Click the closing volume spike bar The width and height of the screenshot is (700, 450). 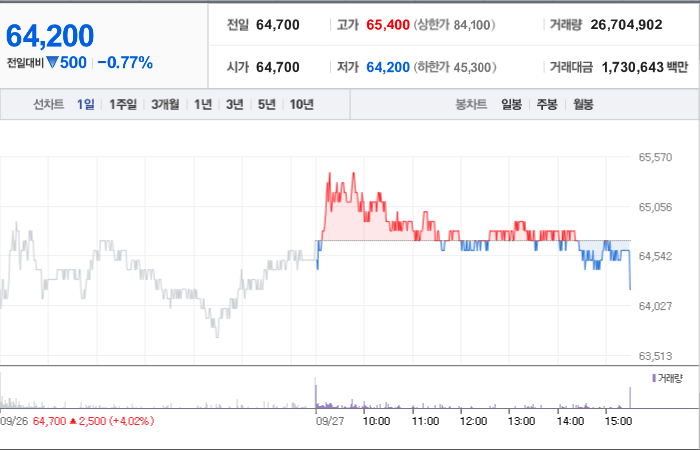pos(630,397)
